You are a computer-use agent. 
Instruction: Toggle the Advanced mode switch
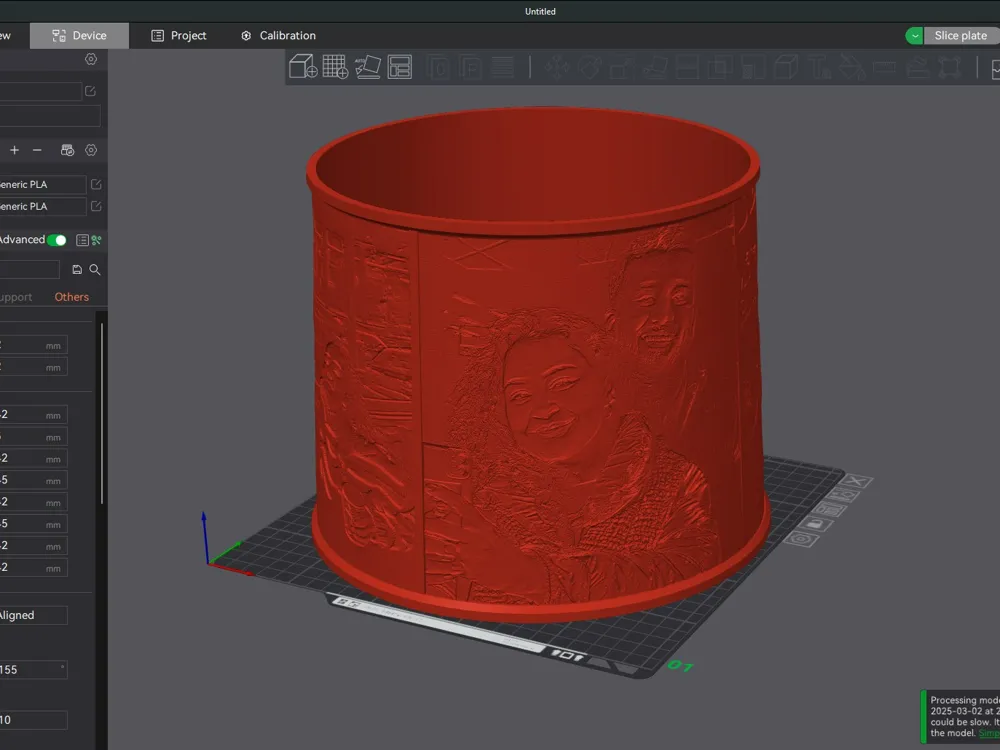point(57,240)
